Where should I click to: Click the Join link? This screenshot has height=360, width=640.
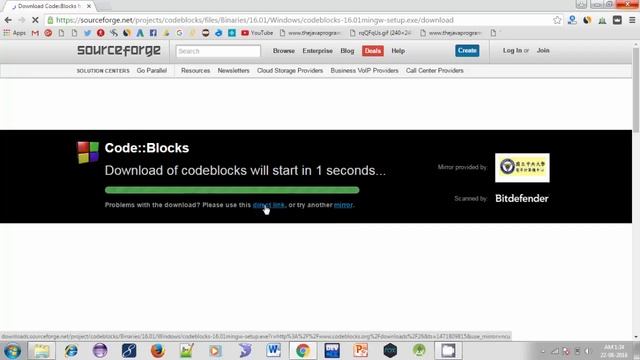(x=543, y=50)
